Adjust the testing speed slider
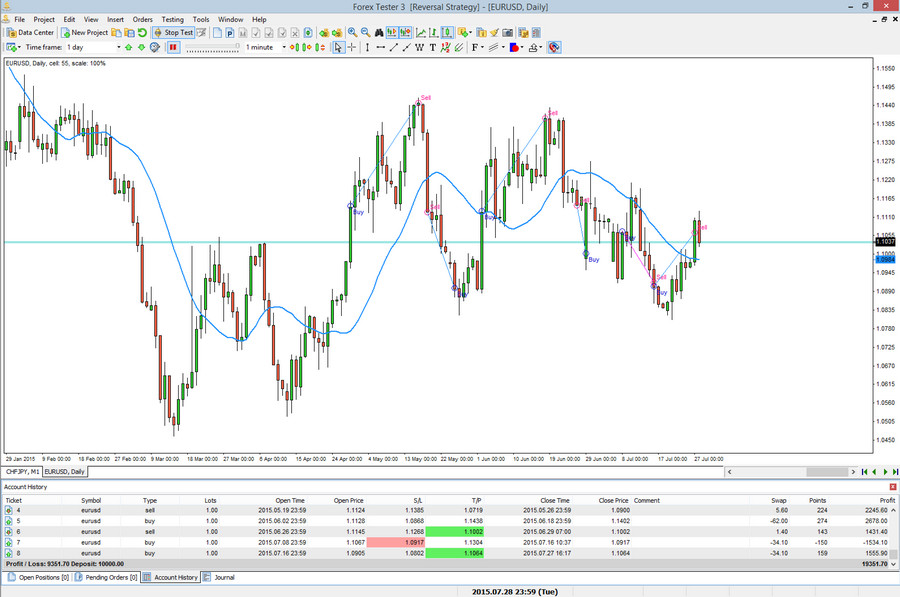 pyautogui.click(x=212, y=47)
